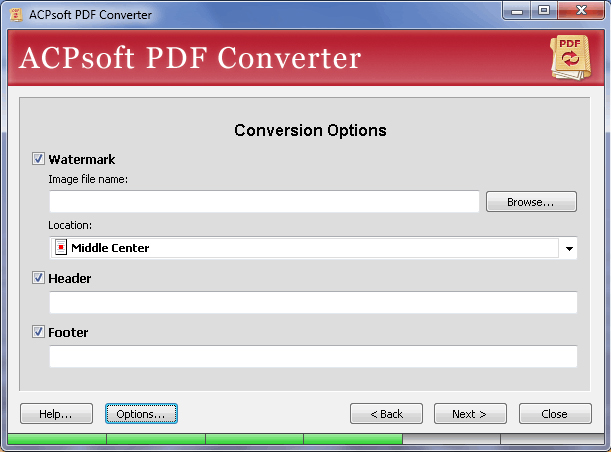Maximize the ACPsoft PDF Converter window
This screenshot has width=611, height=452.
[x=544, y=11]
